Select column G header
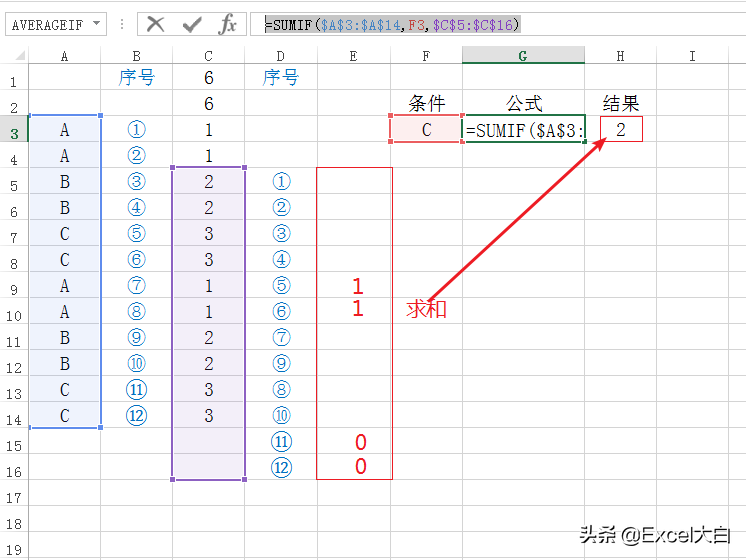This screenshot has height=560, width=746. pos(523,56)
